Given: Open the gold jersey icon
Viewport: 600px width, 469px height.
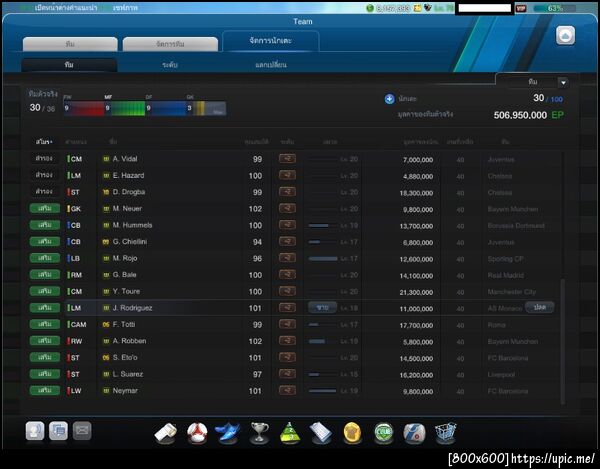Looking at the screenshot, I should coord(352,433).
